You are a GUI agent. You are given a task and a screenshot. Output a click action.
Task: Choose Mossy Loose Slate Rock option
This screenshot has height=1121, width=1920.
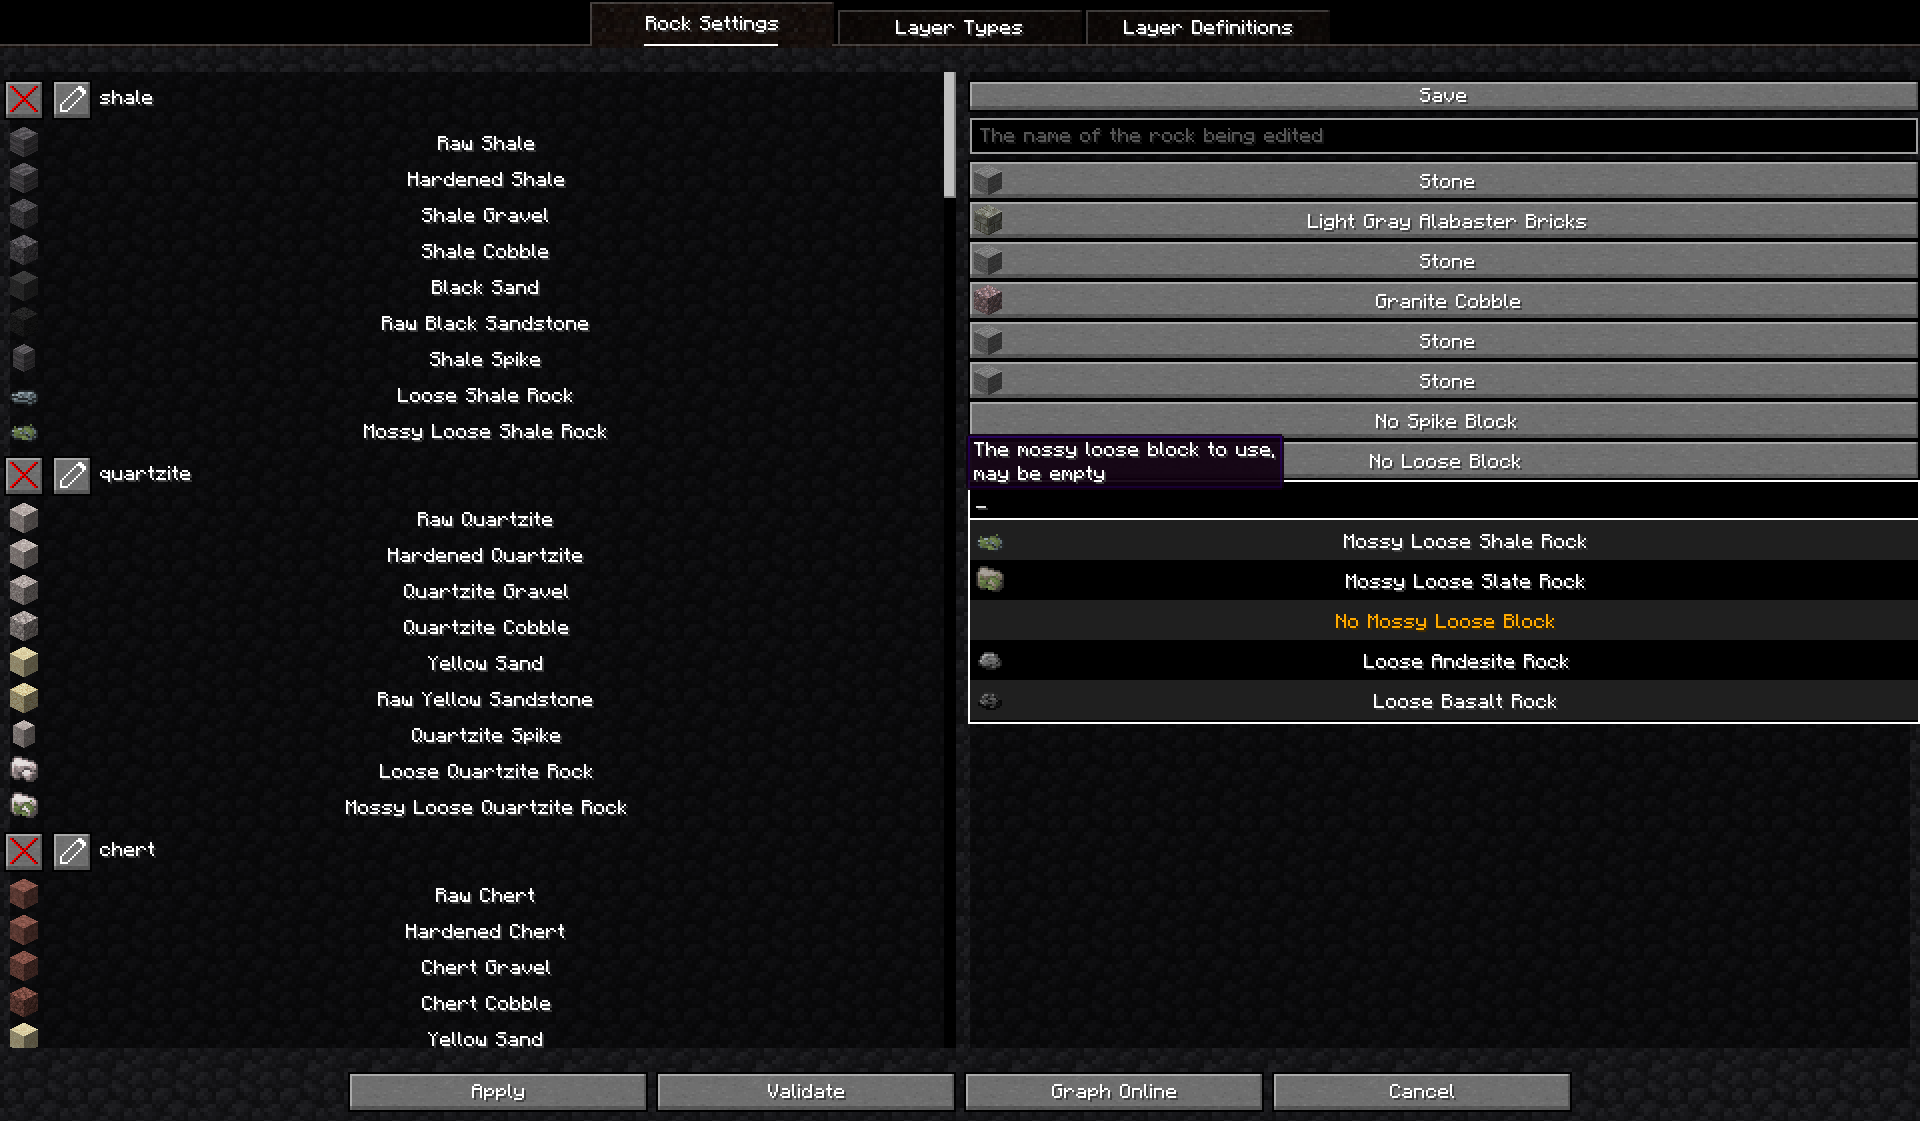[1443, 581]
